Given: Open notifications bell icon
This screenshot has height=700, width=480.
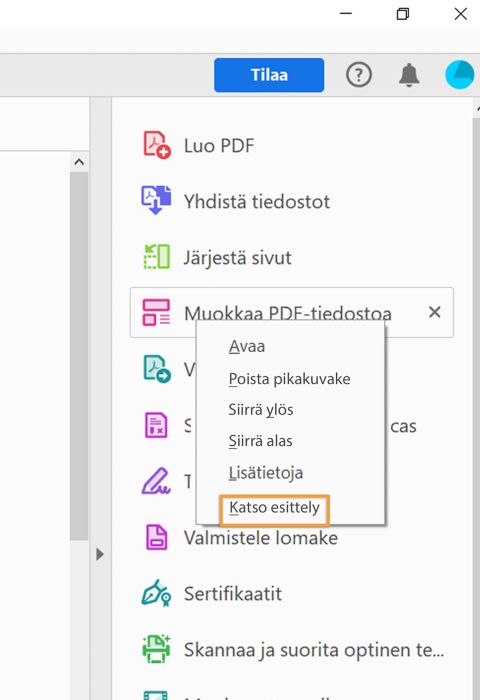Looking at the screenshot, I should [409, 75].
